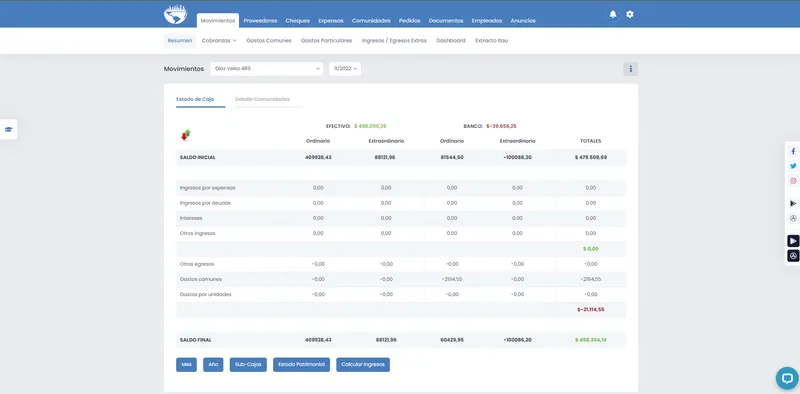Viewport: 800px width, 394px height.
Task: Click the EFECTIVO amount $ 498.050,39
Action: click(369, 126)
